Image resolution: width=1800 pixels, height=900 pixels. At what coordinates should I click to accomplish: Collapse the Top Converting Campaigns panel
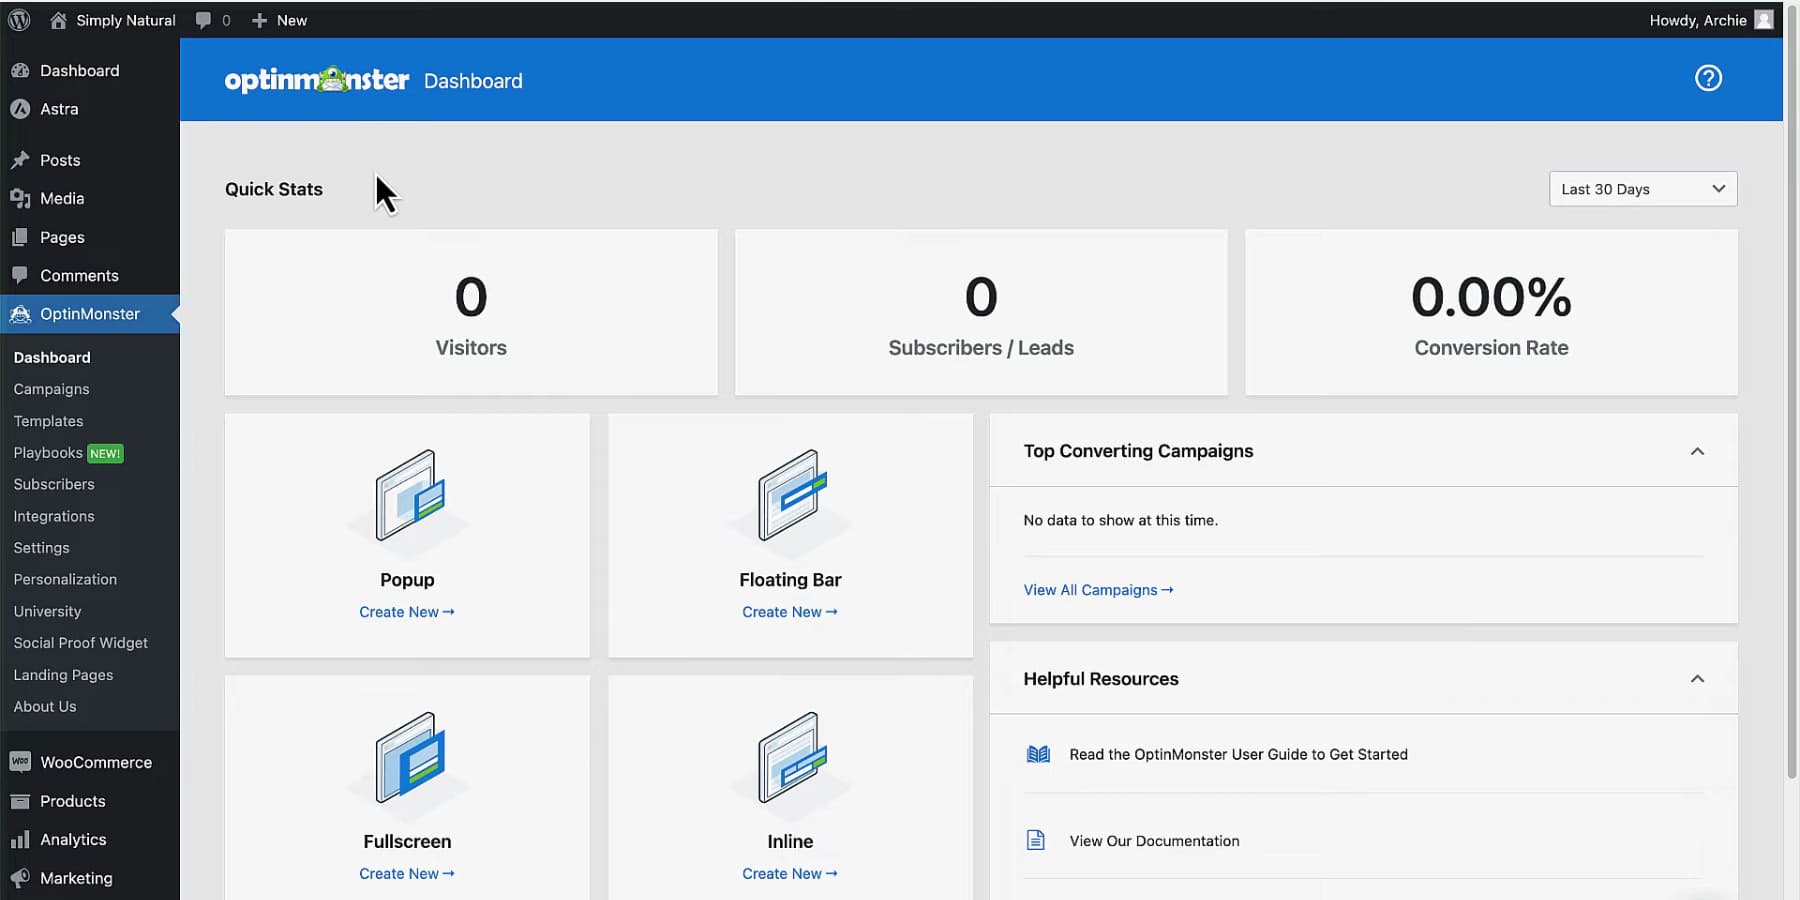click(x=1697, y=451)
